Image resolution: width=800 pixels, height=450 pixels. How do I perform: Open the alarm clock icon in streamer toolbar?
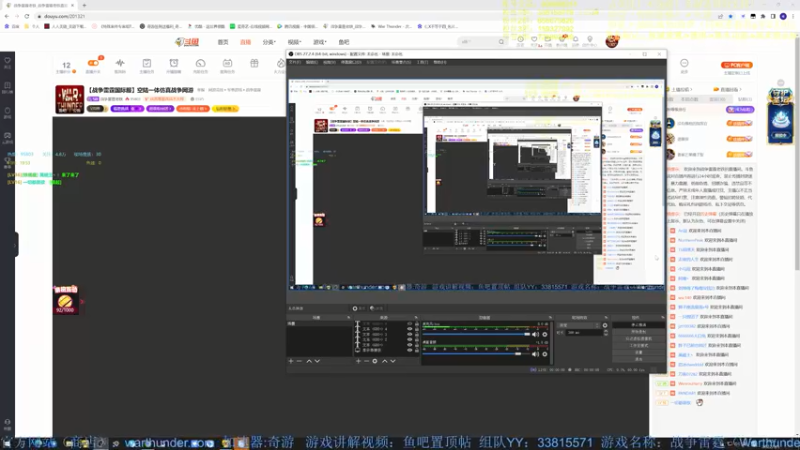coord(174,63)
